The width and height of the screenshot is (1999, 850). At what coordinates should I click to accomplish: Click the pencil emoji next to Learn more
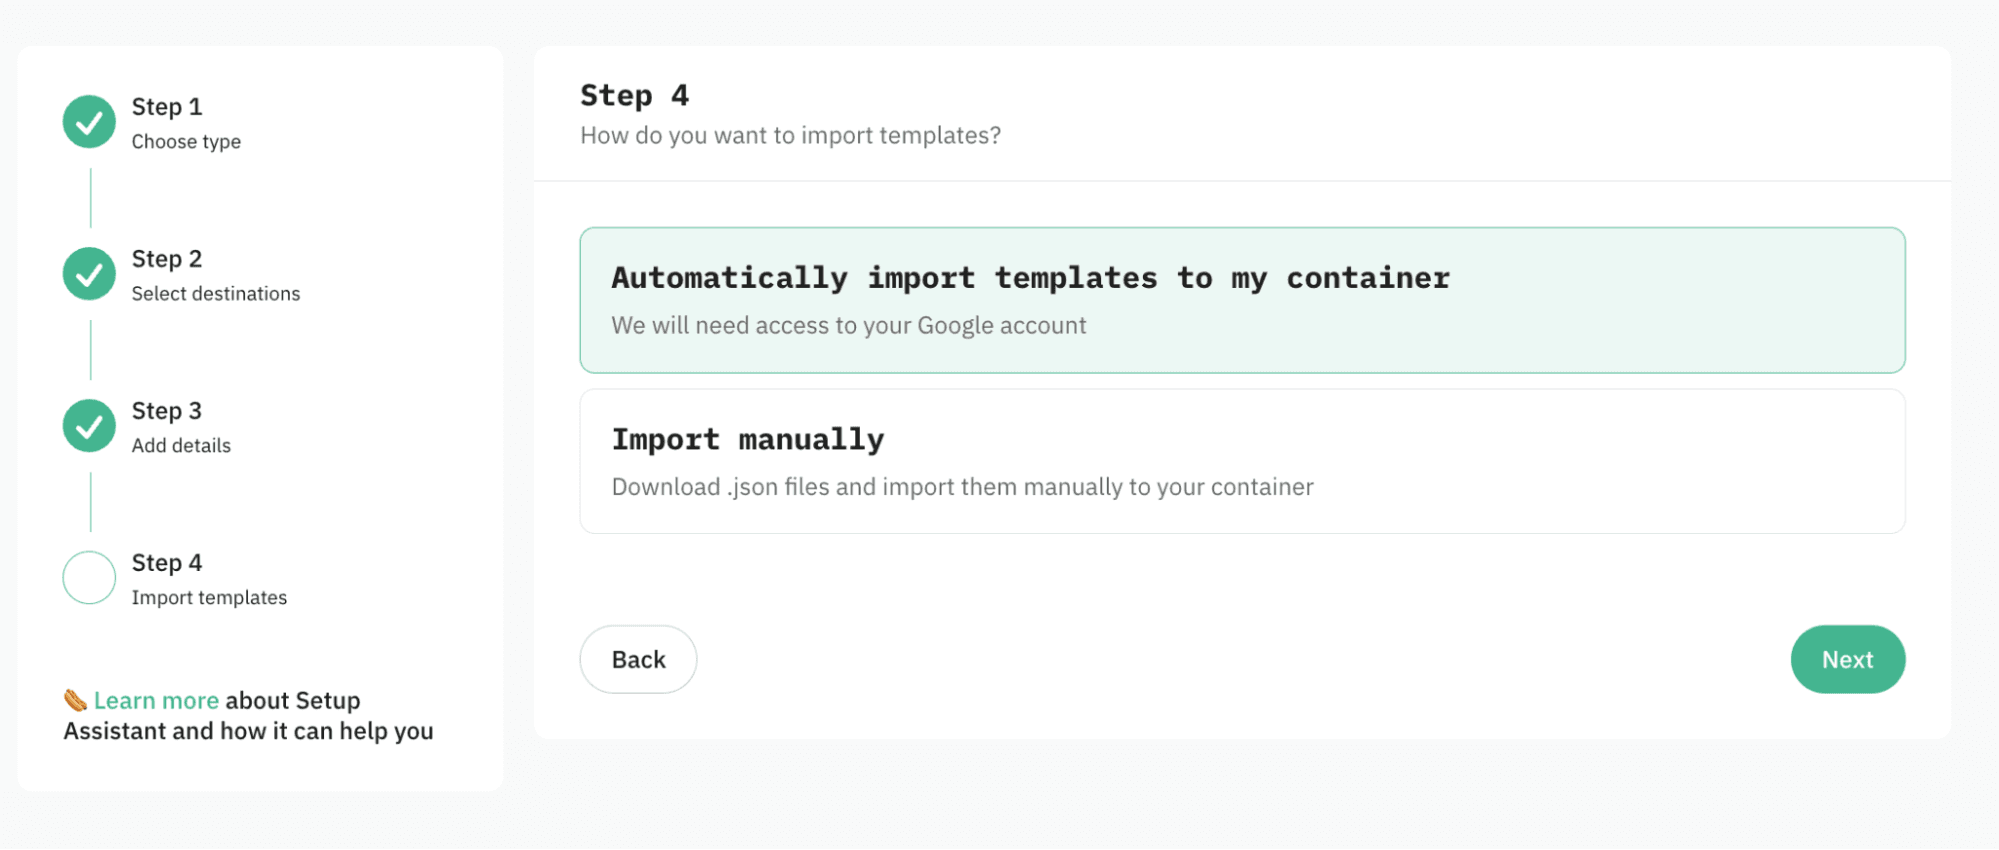[x=74, y=700]
